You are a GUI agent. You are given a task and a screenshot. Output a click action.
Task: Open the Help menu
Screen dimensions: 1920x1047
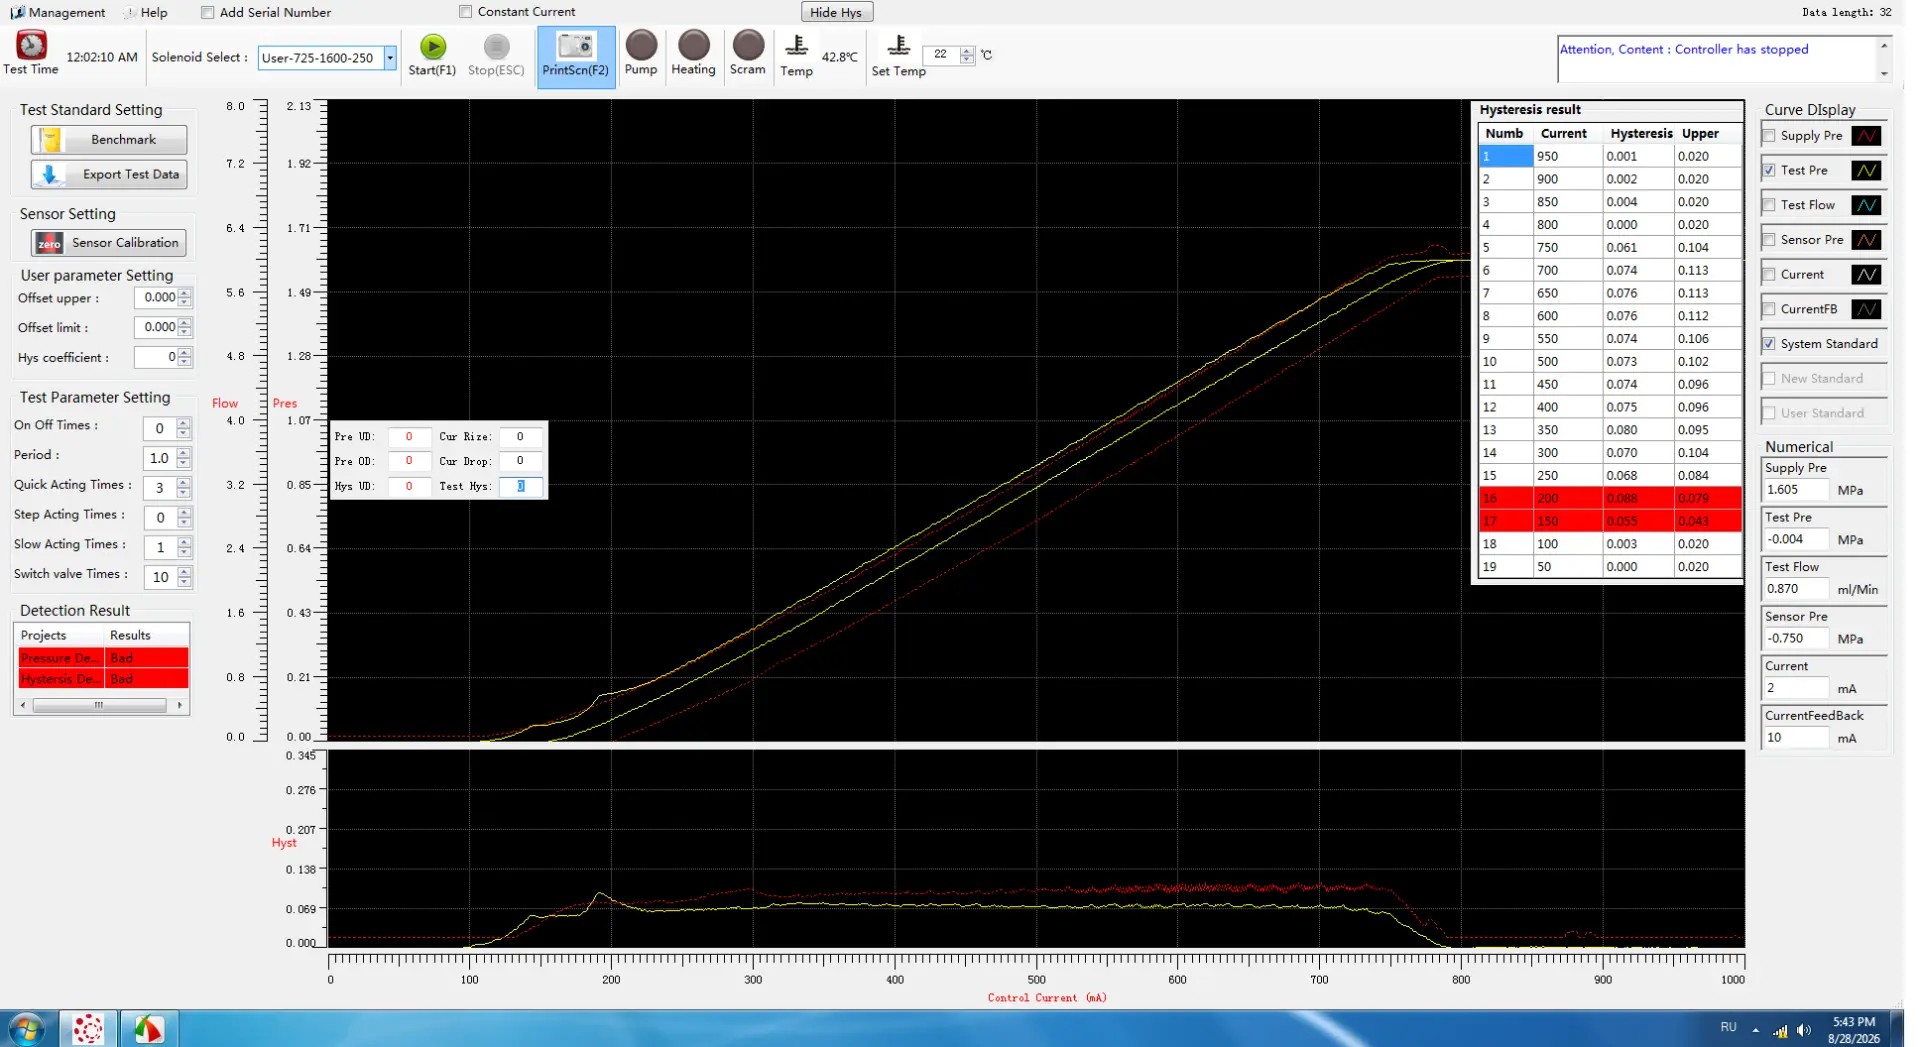click(x=146, y=12)
